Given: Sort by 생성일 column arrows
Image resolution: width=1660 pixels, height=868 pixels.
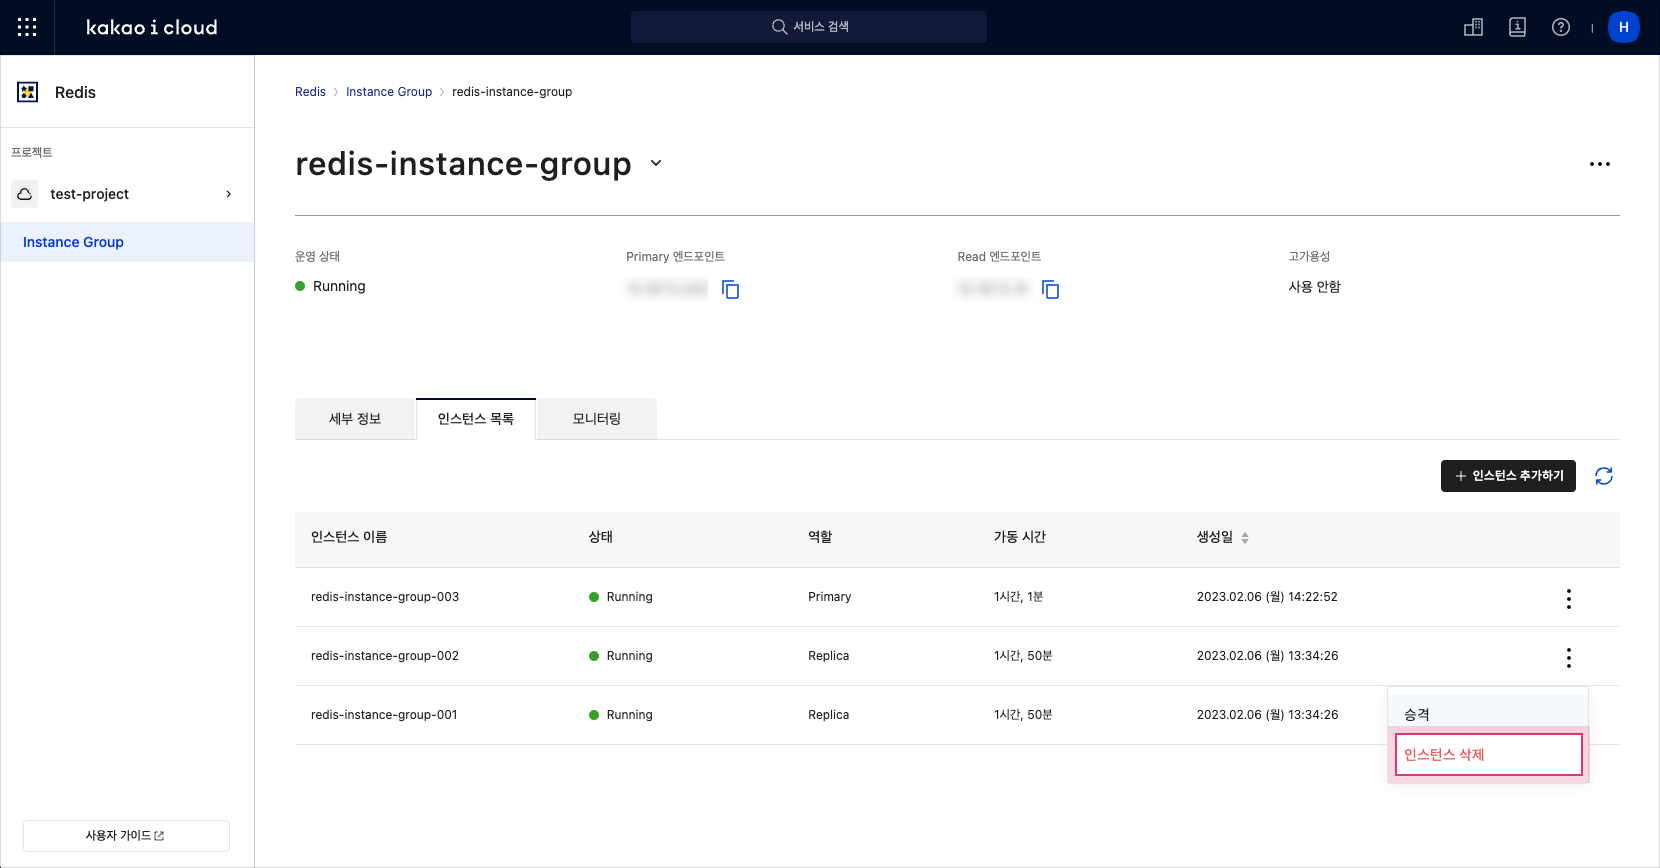Looking at the screenshot, I should click(x=1245, y=538).
